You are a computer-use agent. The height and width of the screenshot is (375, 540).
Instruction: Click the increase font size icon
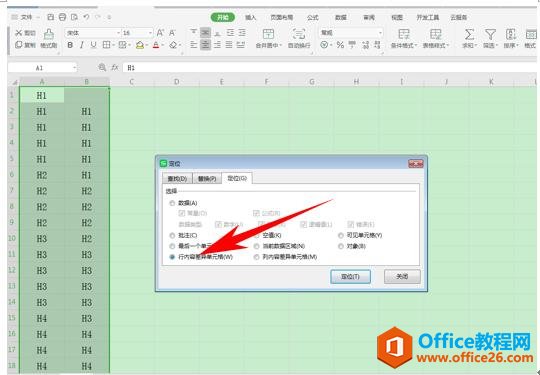[160, 33]
